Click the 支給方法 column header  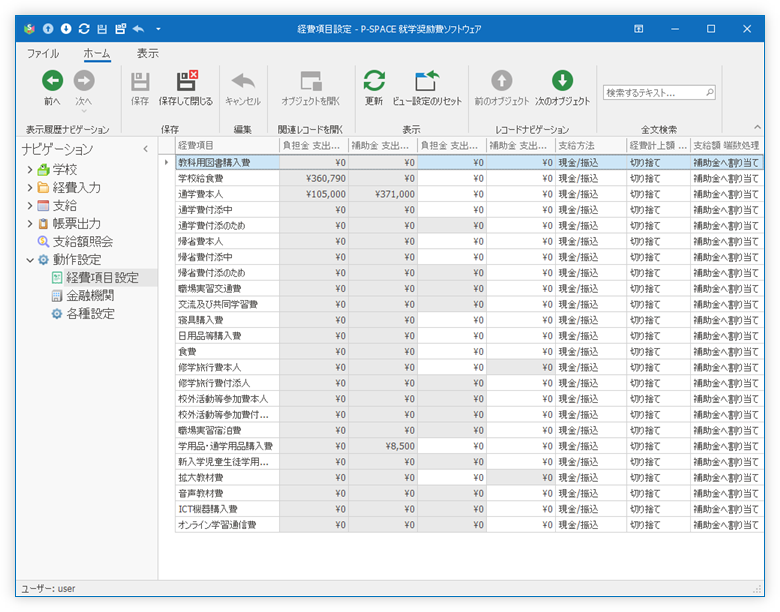[x=591, y=145]
